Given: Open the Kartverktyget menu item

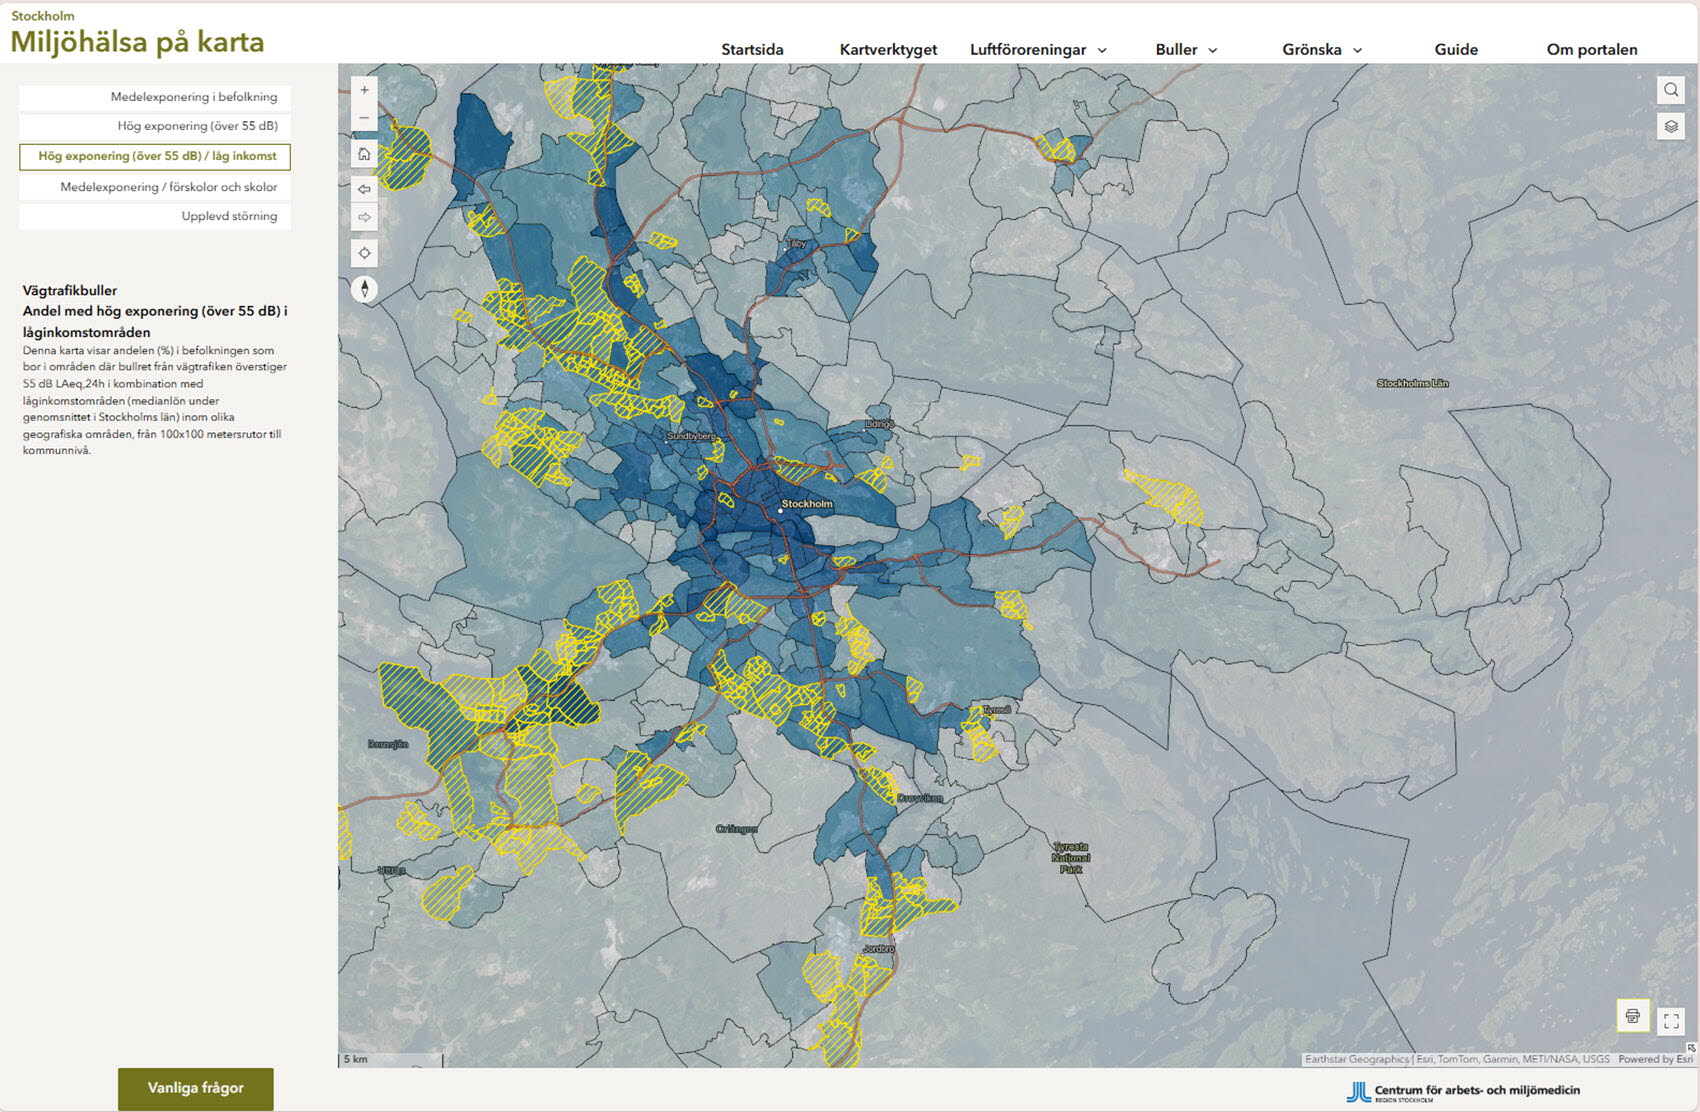Looking at the screenshot, I should coord(888,50).
